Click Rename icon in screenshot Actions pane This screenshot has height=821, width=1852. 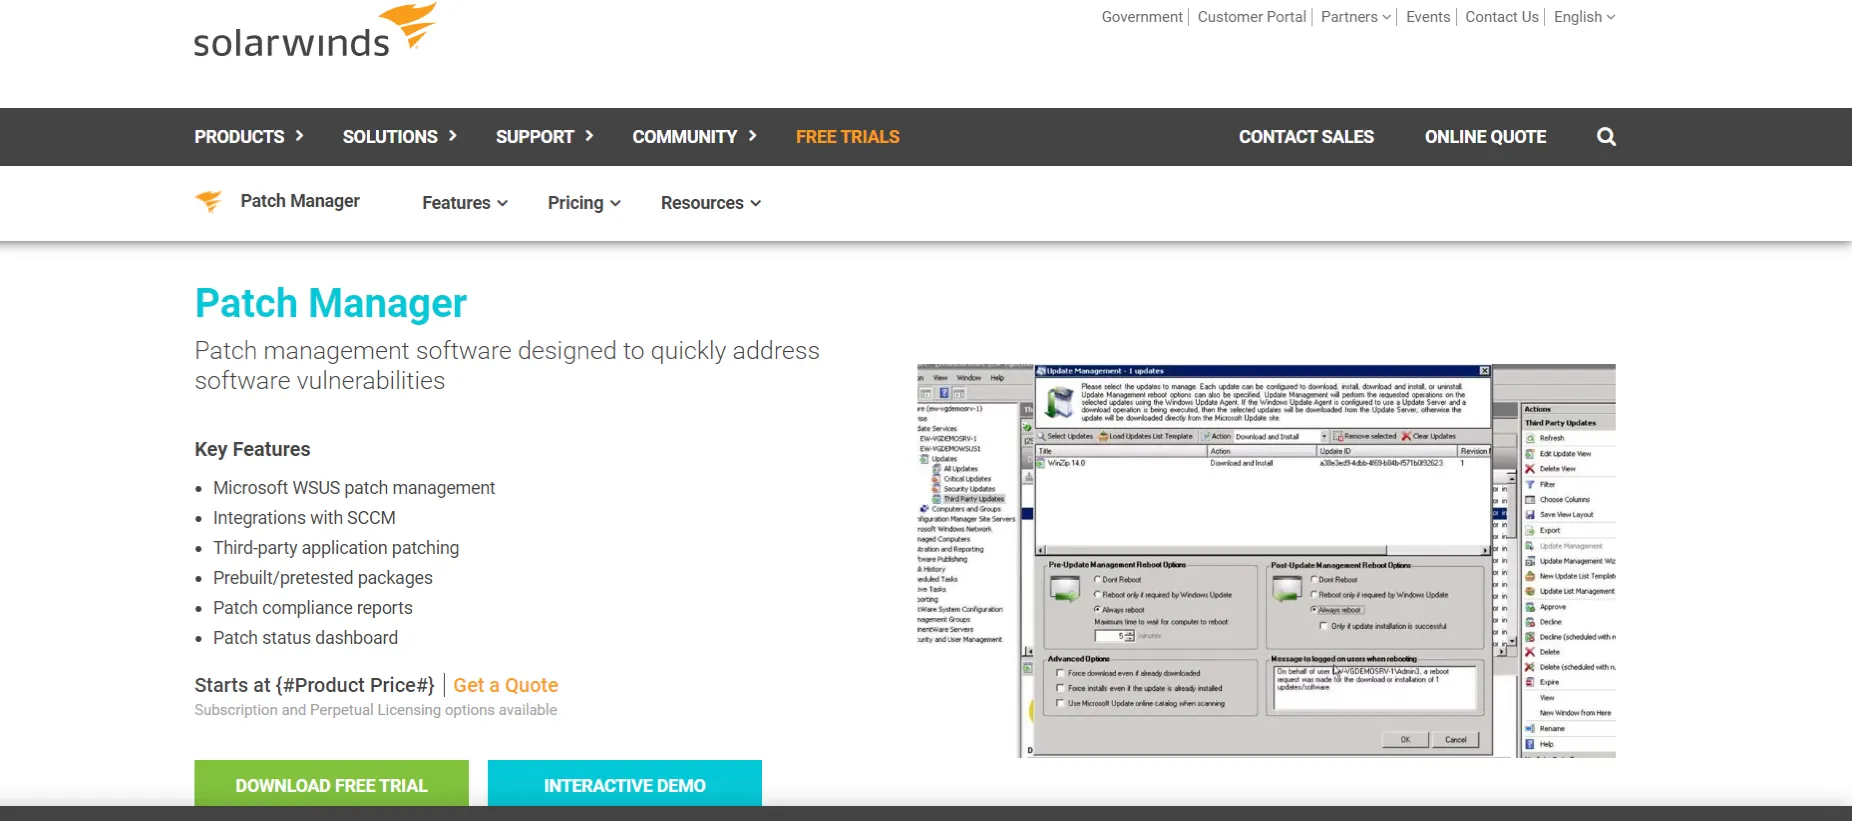click(x=1530, y=728)
